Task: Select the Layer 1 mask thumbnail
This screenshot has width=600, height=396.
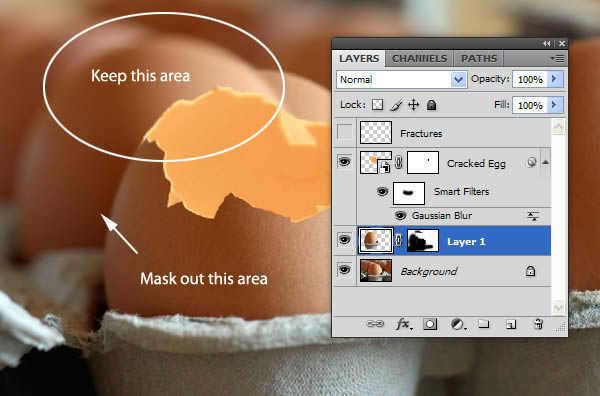Action: (x=423, y=241)
